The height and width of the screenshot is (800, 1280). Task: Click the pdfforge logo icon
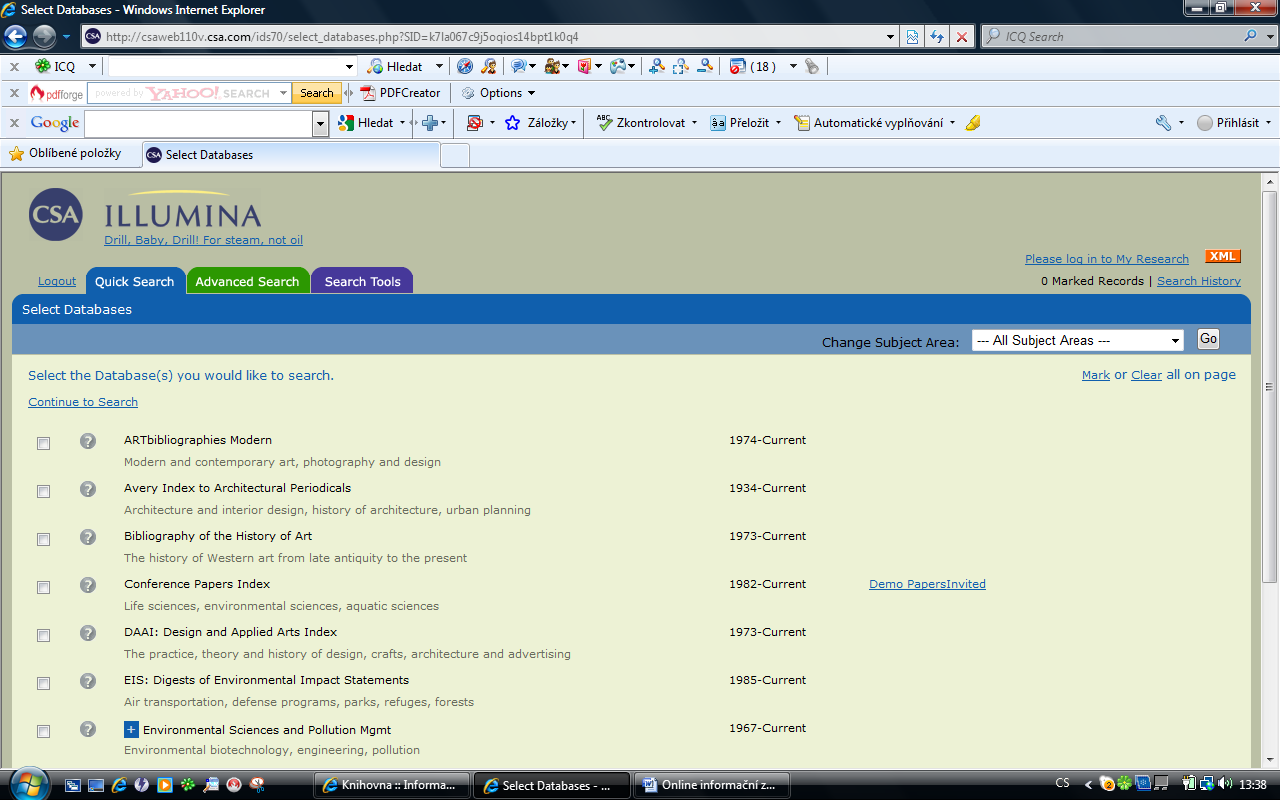56,93
